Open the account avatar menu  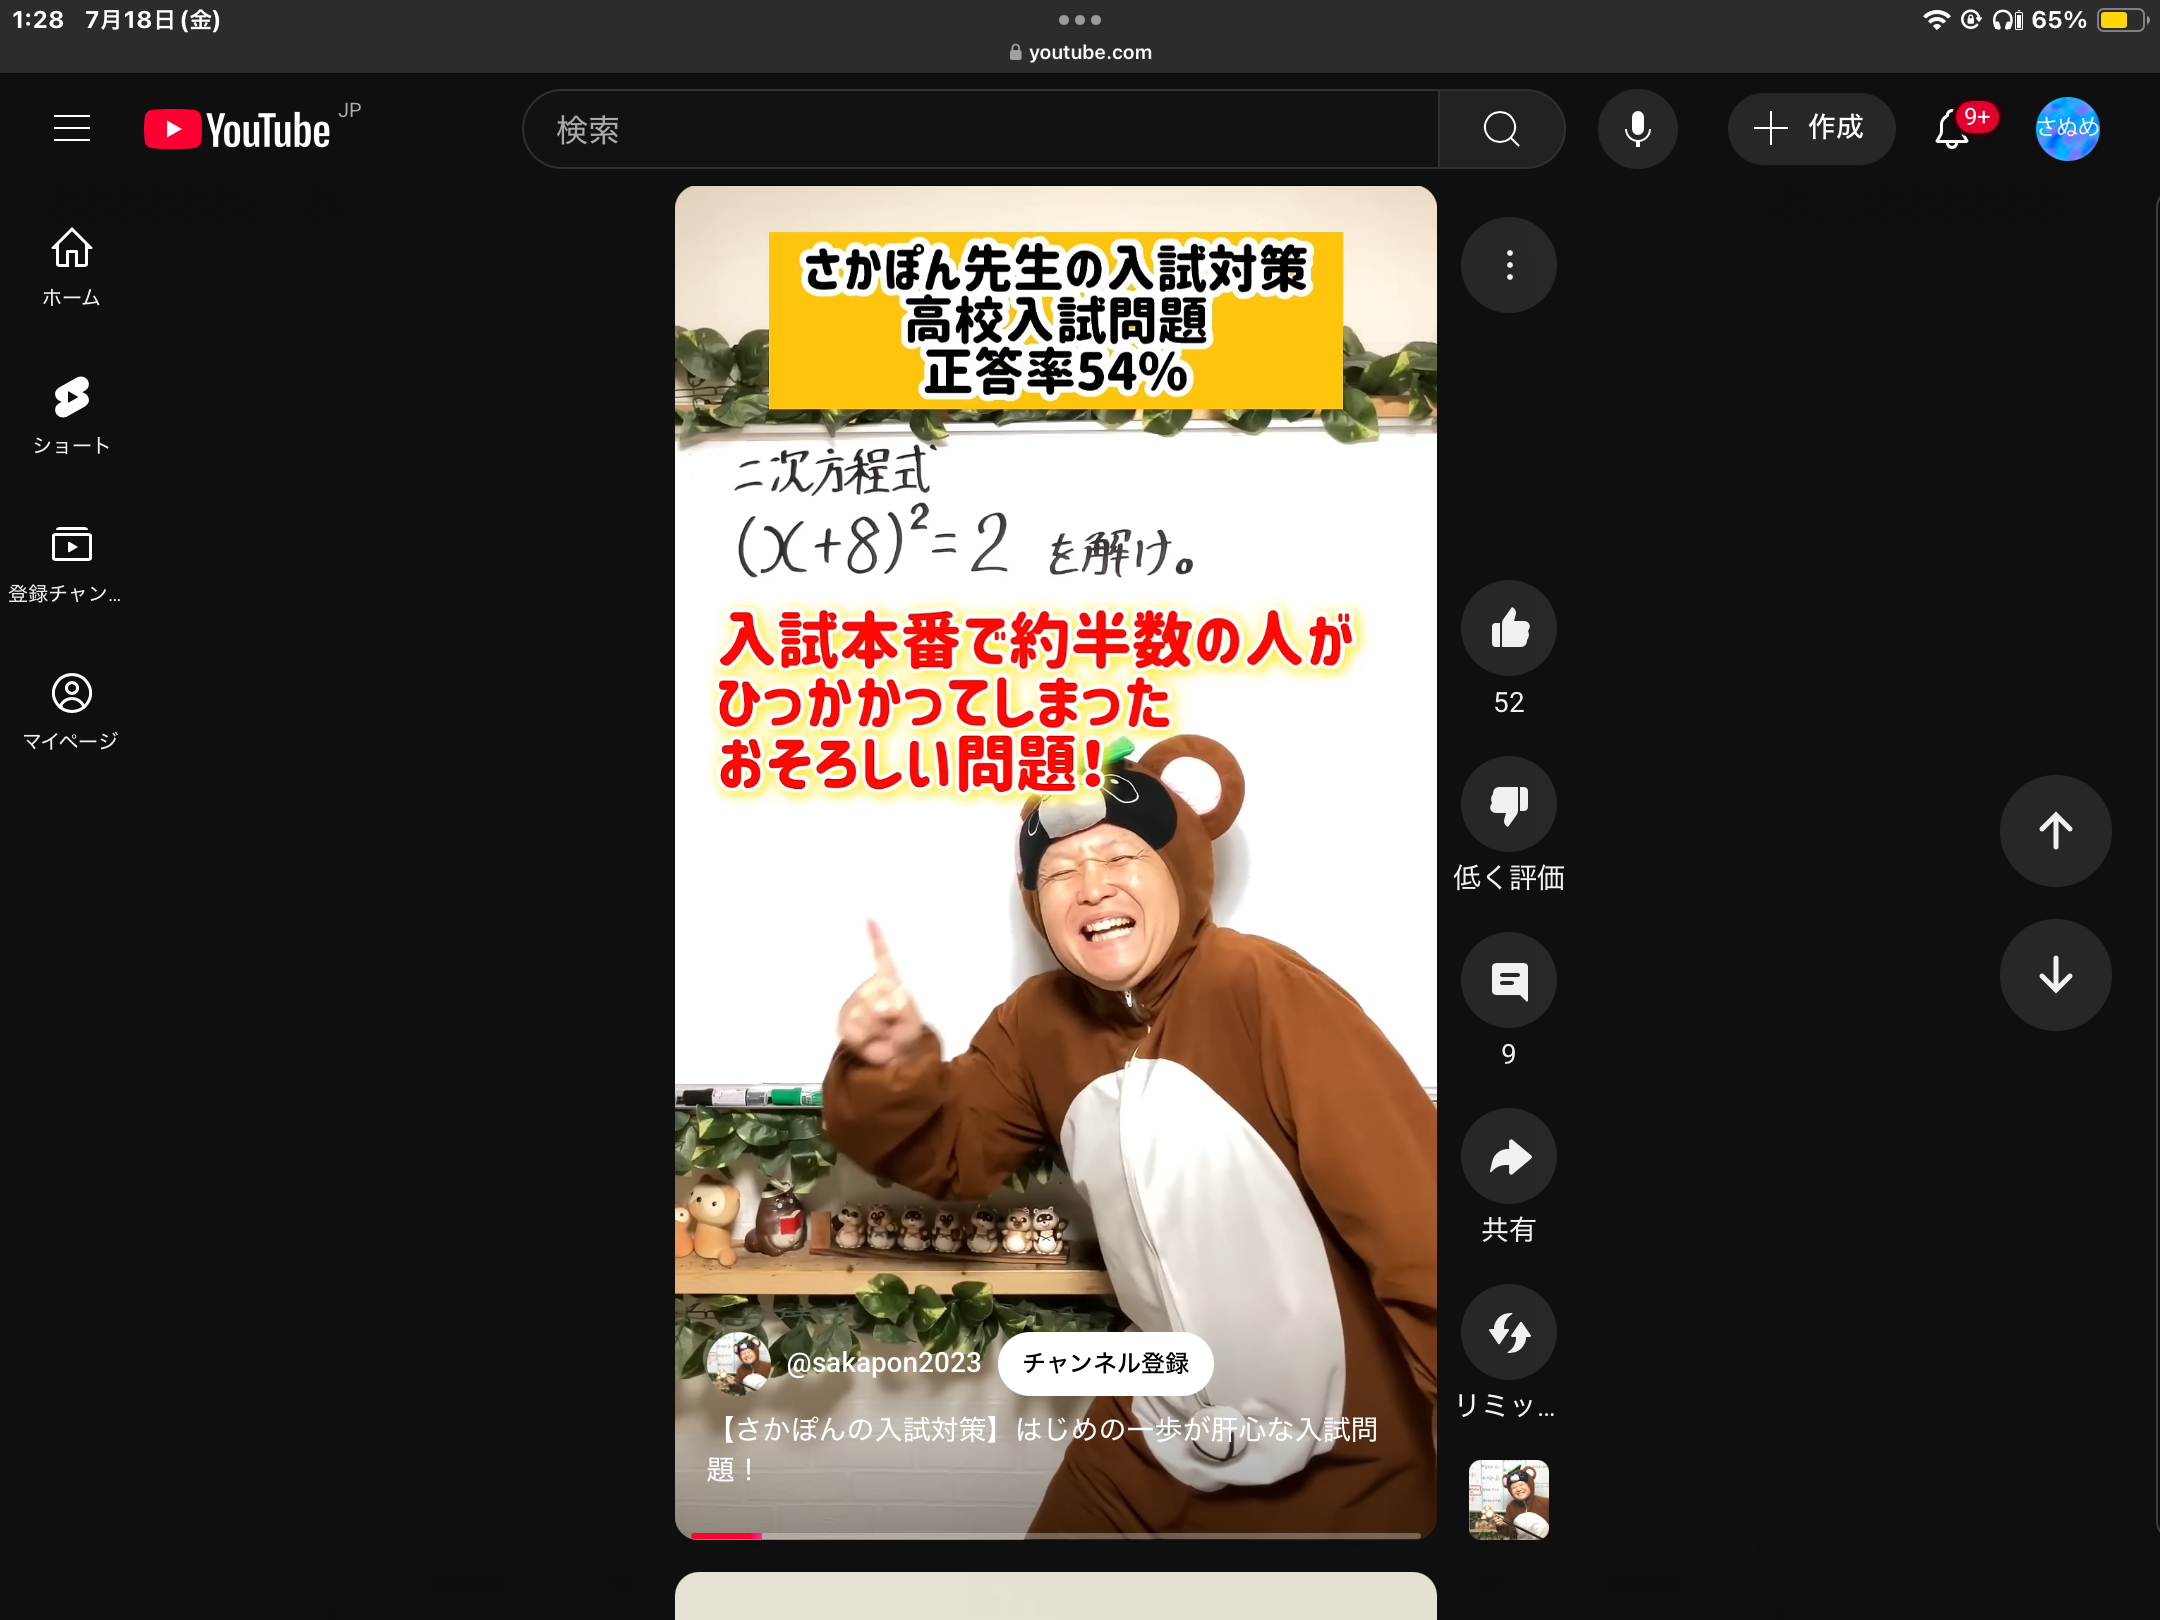coord(2067,129)
